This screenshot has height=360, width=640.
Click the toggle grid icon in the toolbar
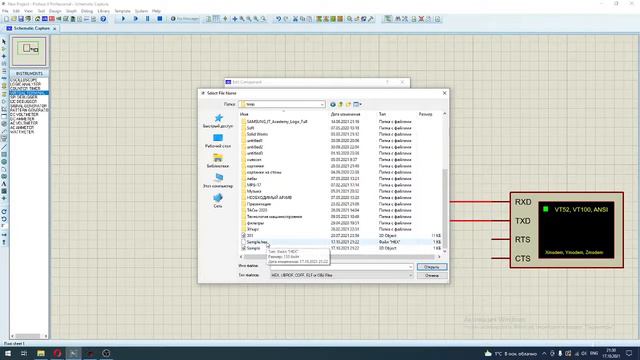pyautogui.click(x=216, y=19)
